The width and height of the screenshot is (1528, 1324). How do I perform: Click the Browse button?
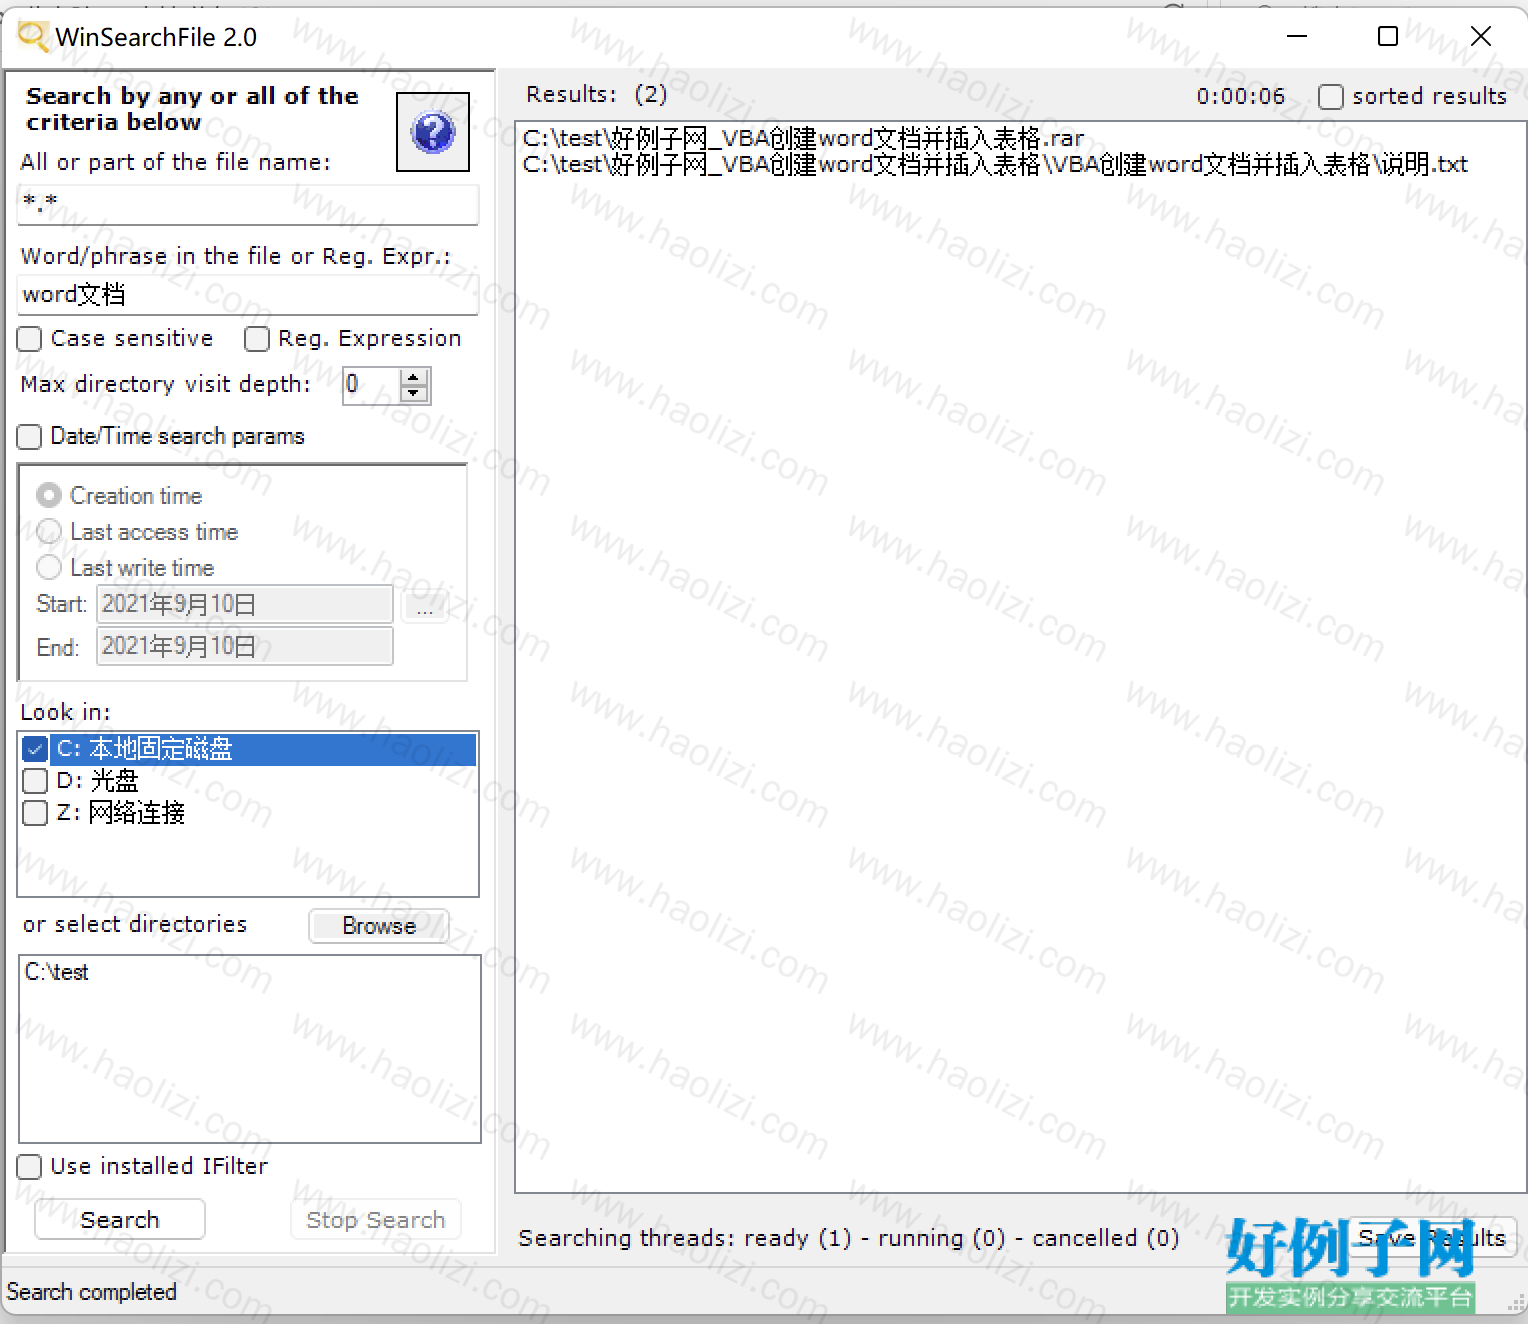(x=379, y=926)
